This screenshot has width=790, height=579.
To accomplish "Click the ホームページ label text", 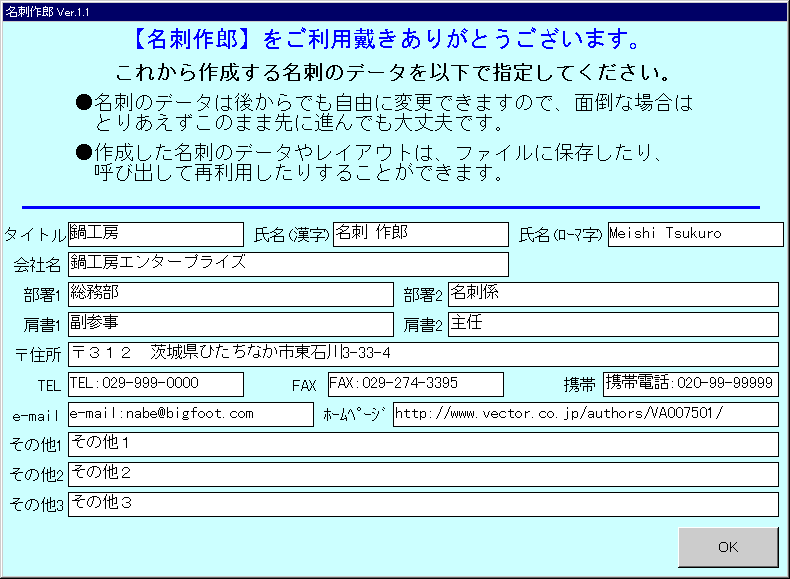I will click(354, 414).
